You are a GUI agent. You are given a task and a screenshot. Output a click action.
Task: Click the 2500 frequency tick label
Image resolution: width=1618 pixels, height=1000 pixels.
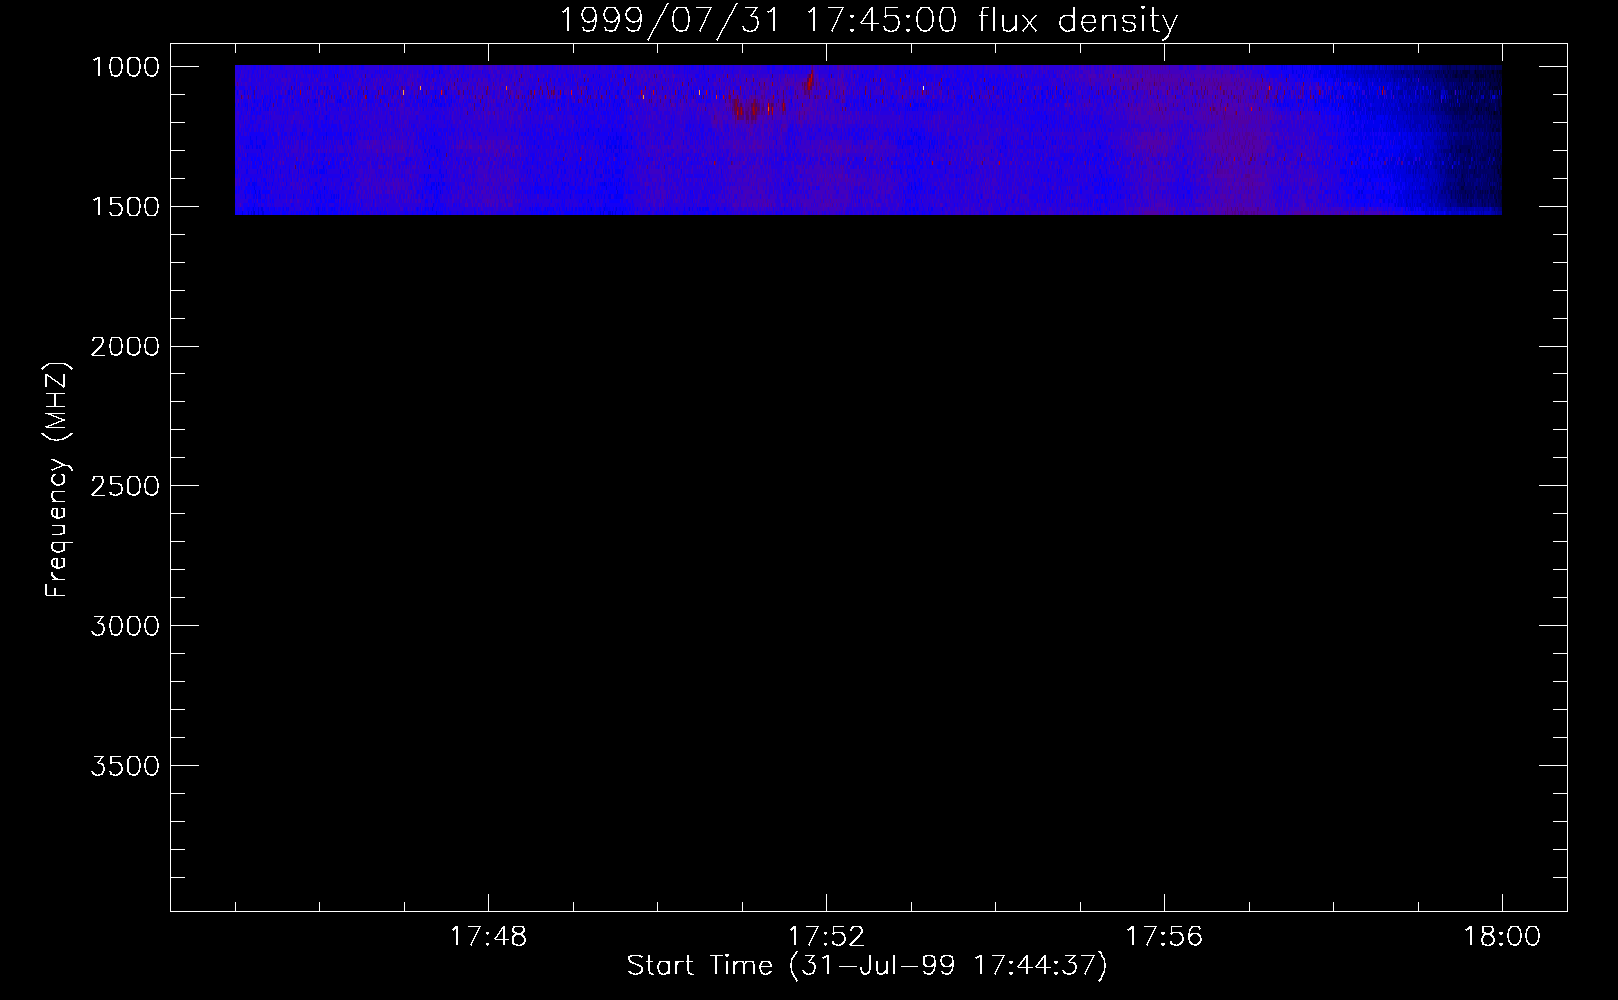(125, 486)
